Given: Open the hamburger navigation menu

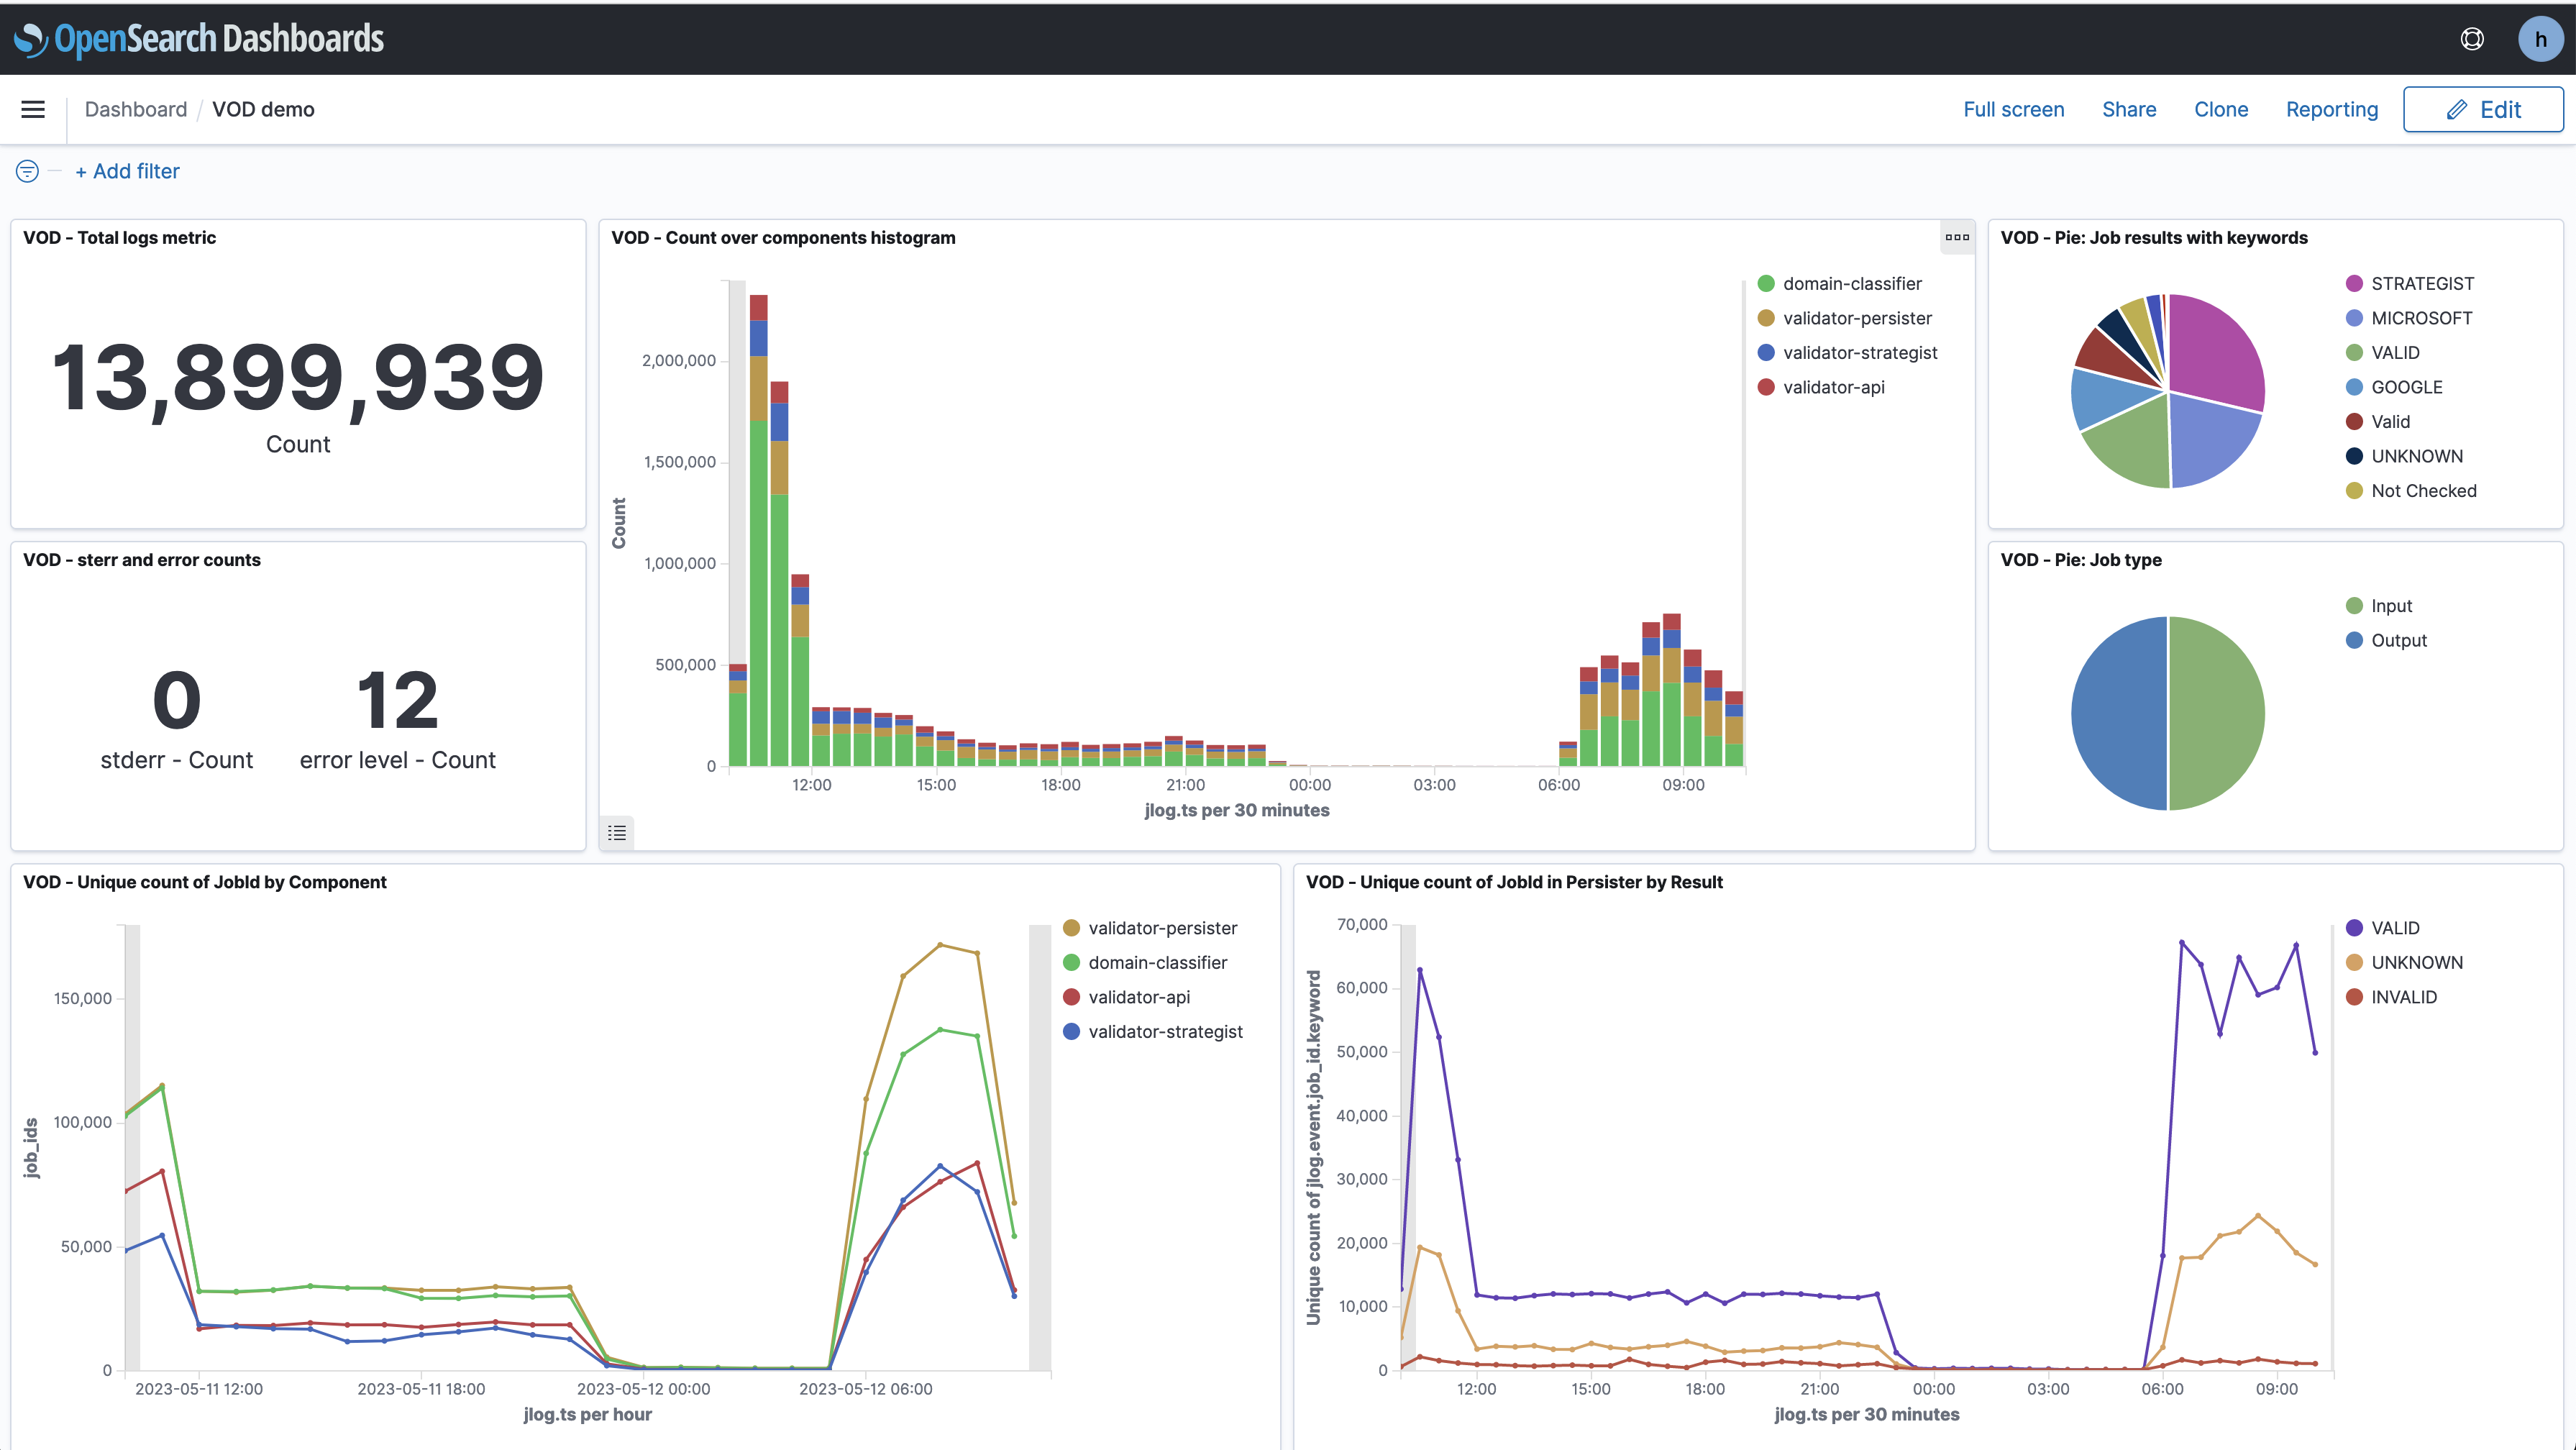Looking at the screenshot, I should point(33,109).
